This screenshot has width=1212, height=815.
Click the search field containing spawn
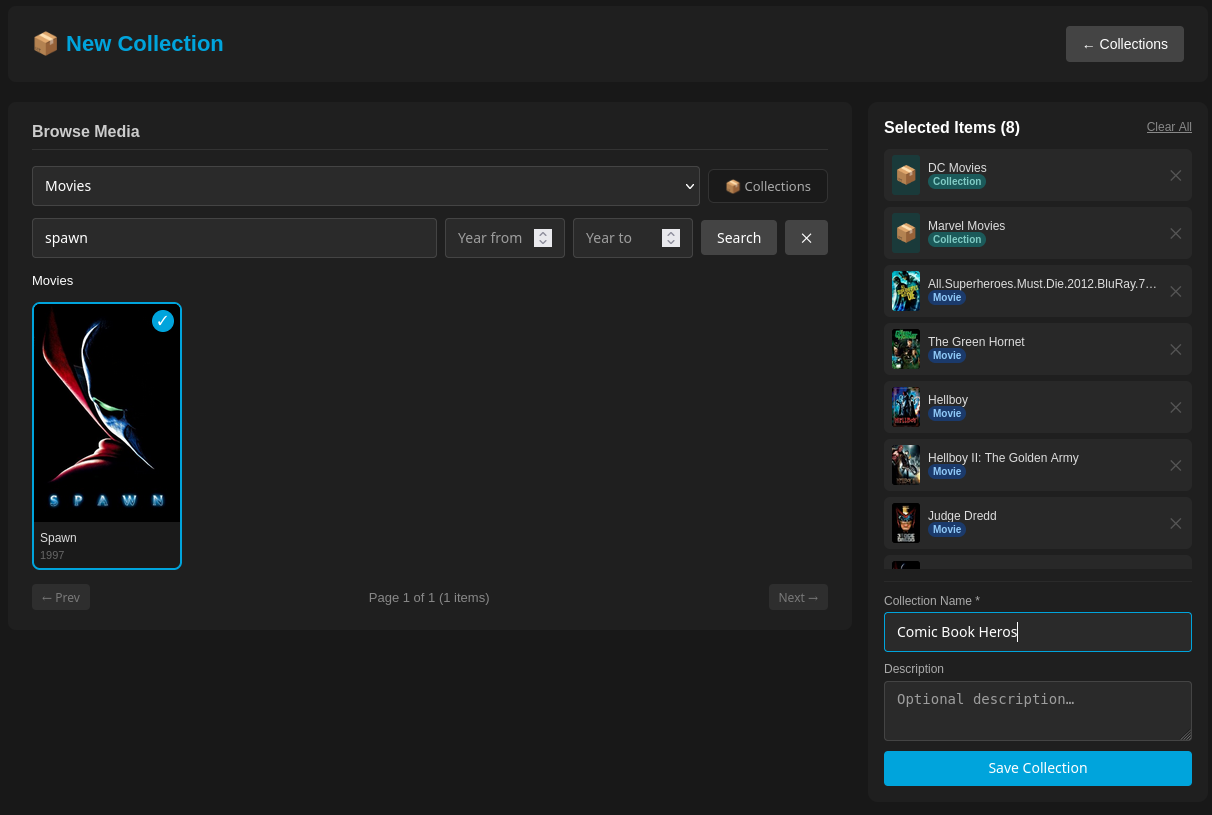(x=234, y=238)
